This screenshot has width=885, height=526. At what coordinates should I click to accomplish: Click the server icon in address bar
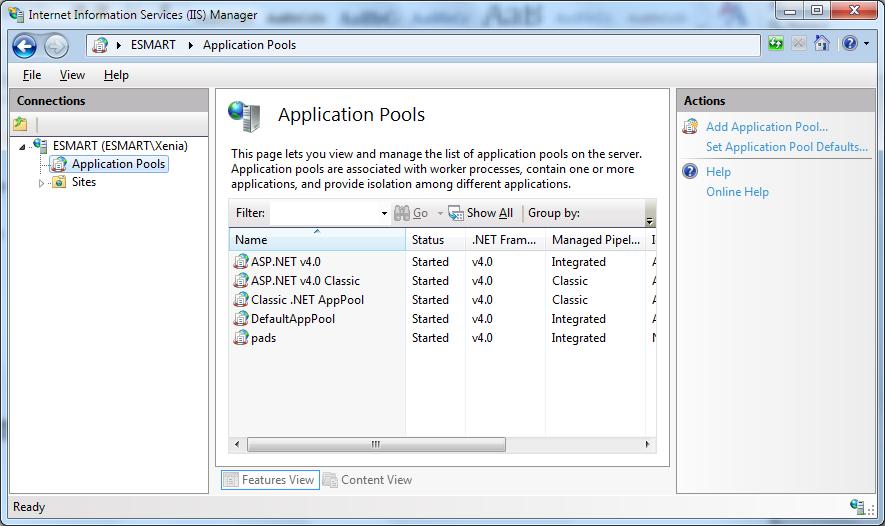pos(100,45)
